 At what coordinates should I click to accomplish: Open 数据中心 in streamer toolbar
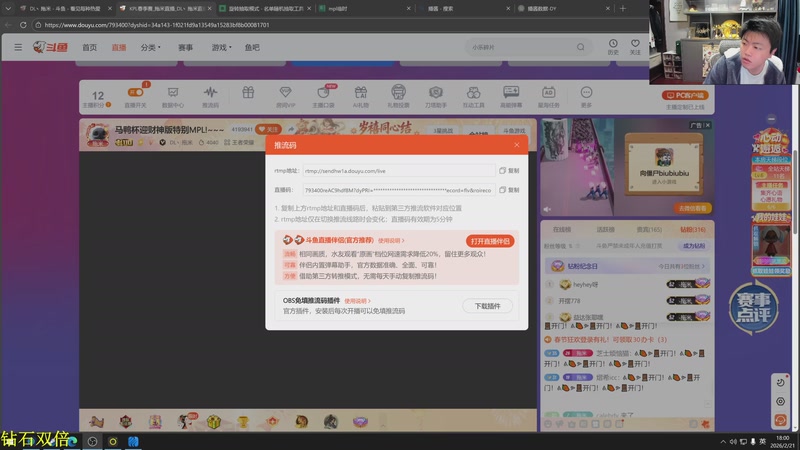point(173,97)
